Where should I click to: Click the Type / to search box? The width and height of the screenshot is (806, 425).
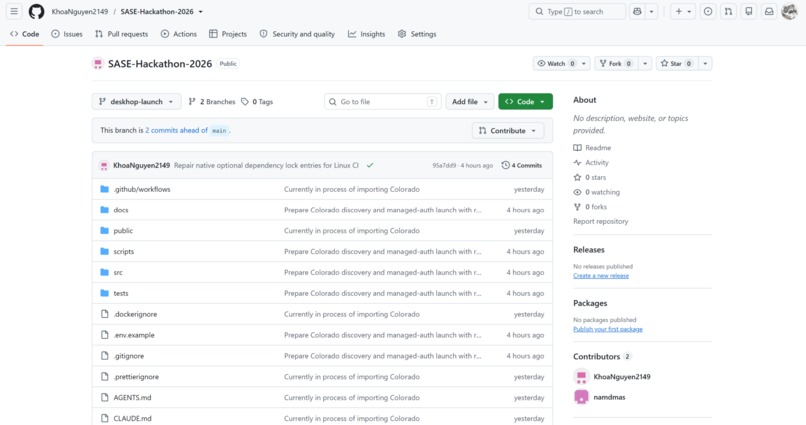tap(577, 11)
